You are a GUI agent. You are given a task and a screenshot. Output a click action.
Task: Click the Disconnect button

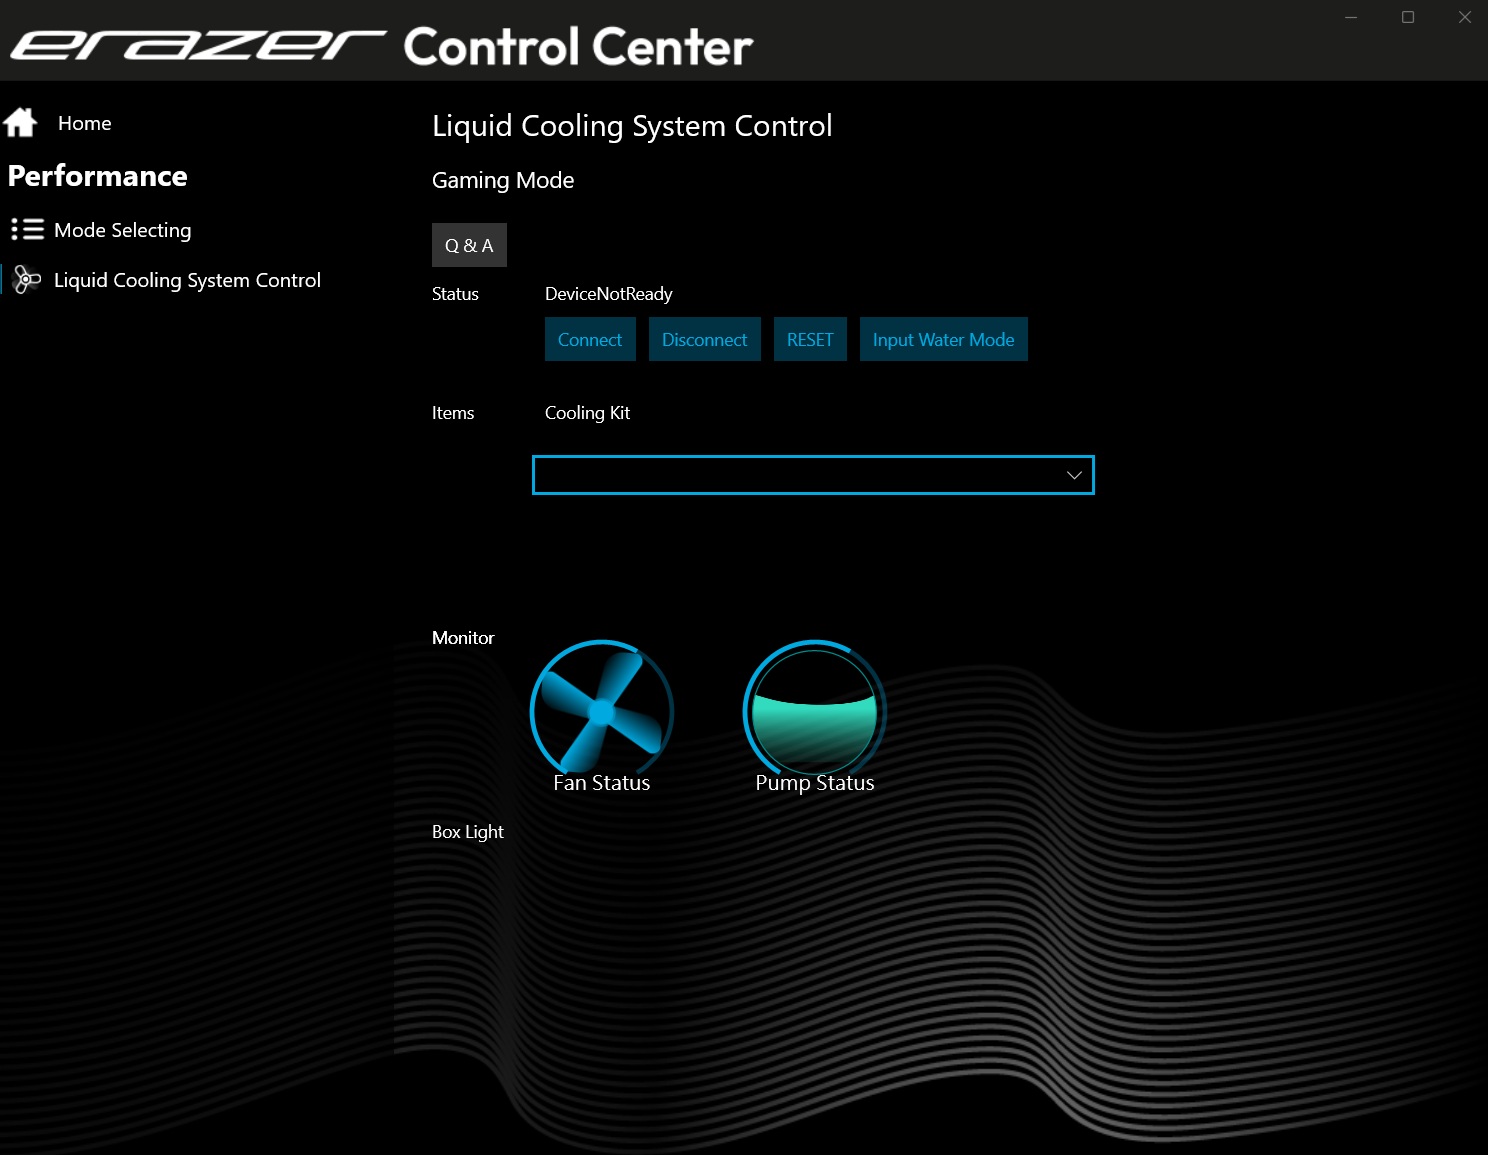(x=704, y=339)
